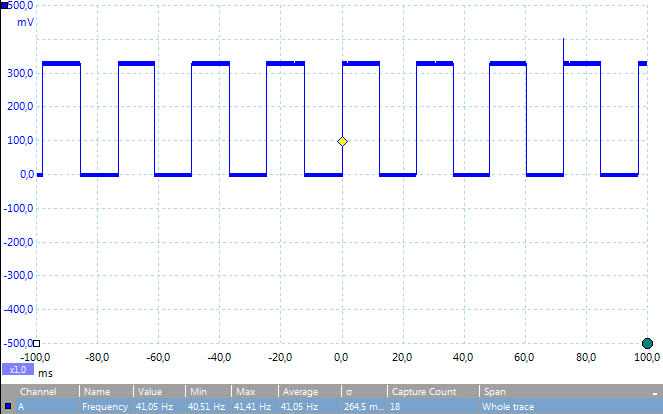Screen dimensions: 663x414
Task: Select the Name column header
Action: [97, 392]
